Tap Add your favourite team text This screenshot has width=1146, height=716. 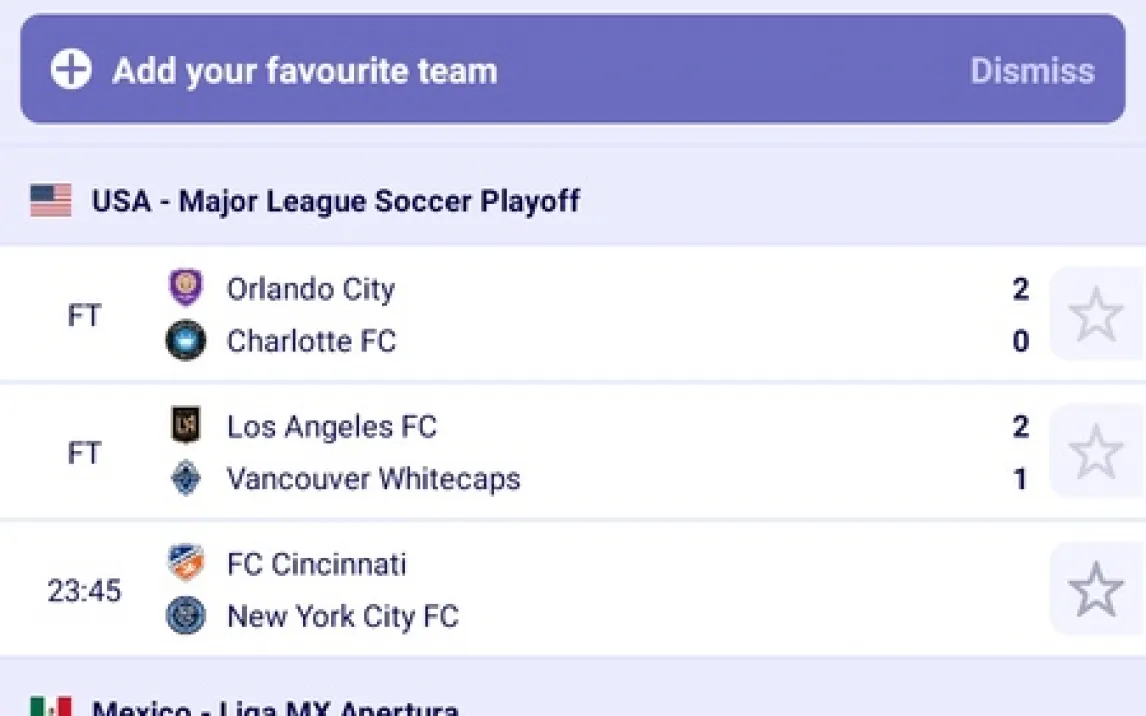tap(304, 70)
